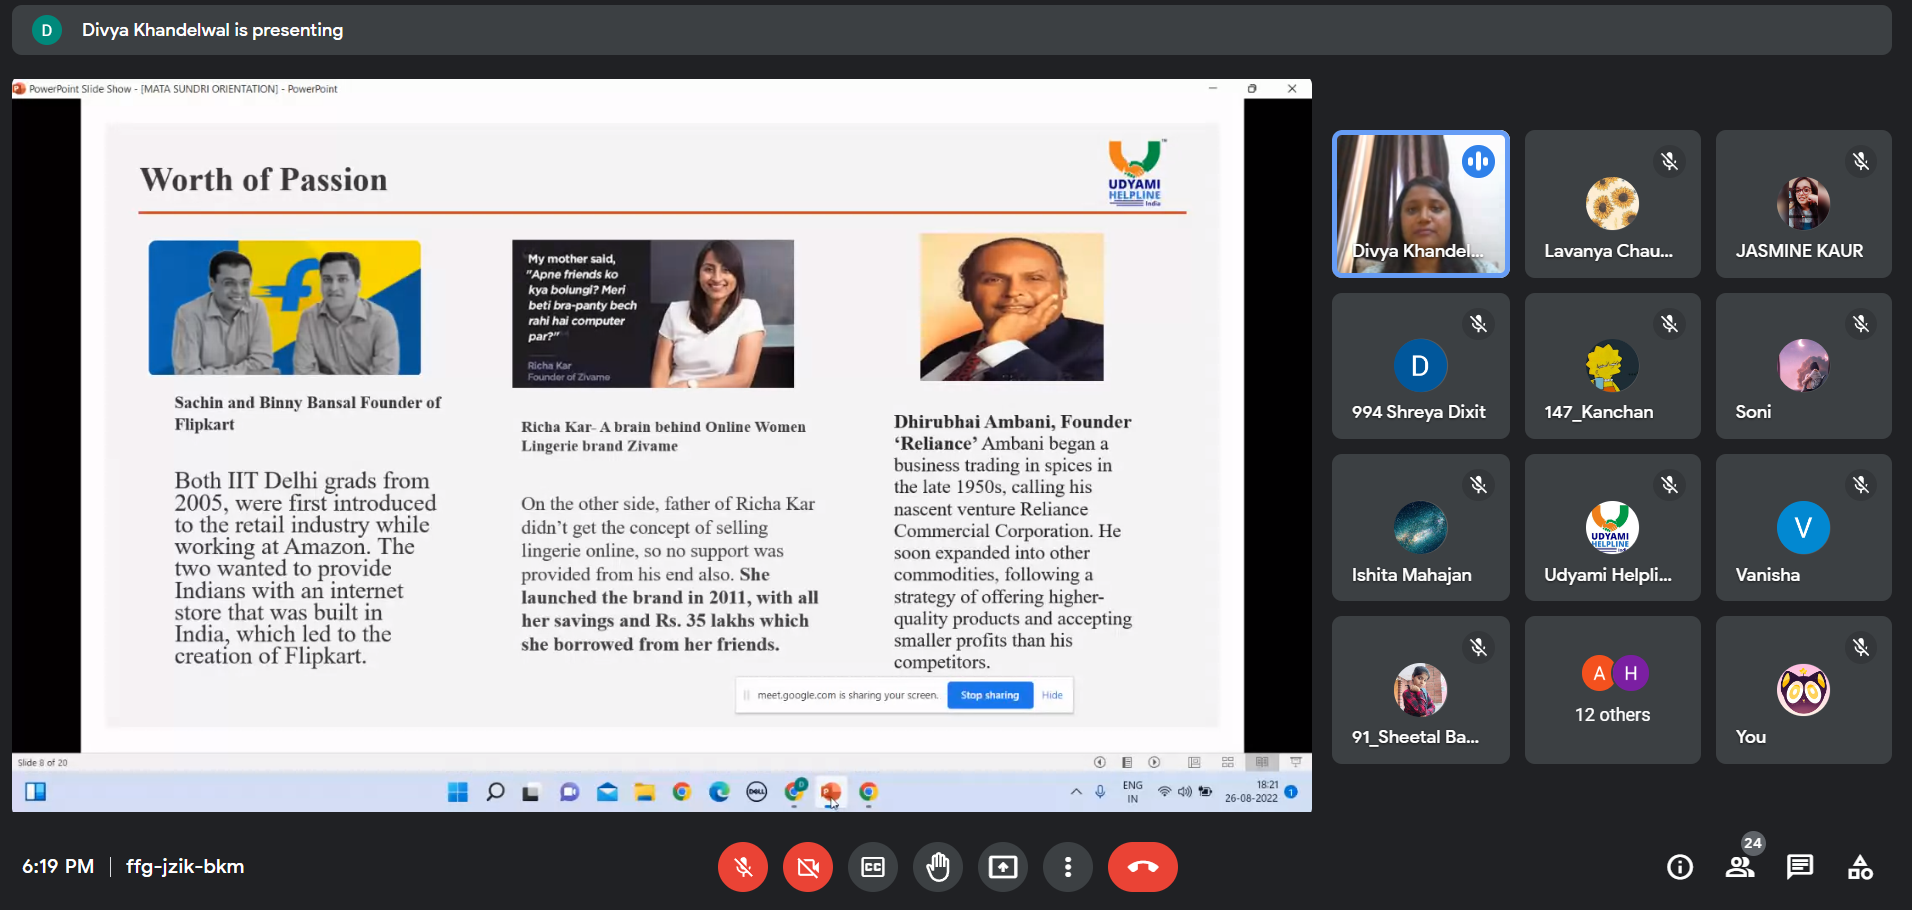
Task: Unmute the microphone in call controls
Action: click(742, 867)
